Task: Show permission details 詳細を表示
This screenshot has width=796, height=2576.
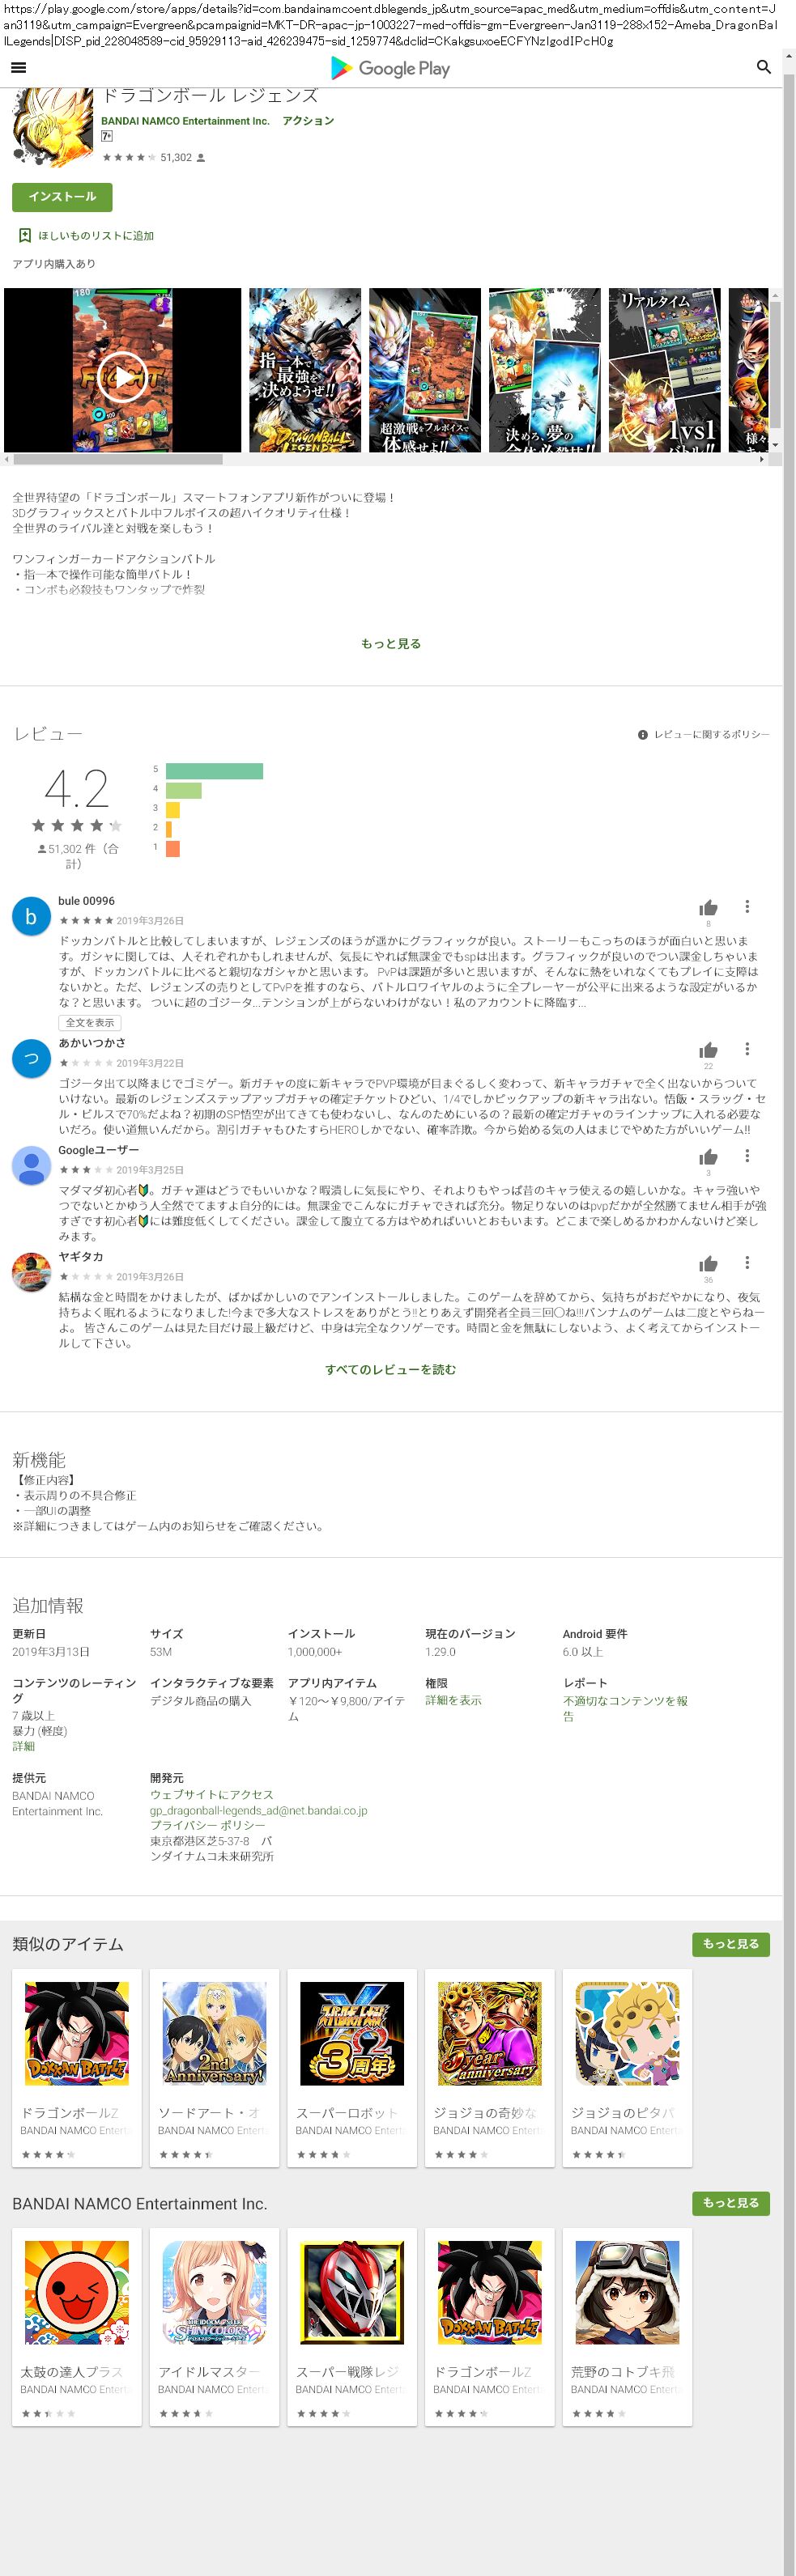Action: point(453,1700)
